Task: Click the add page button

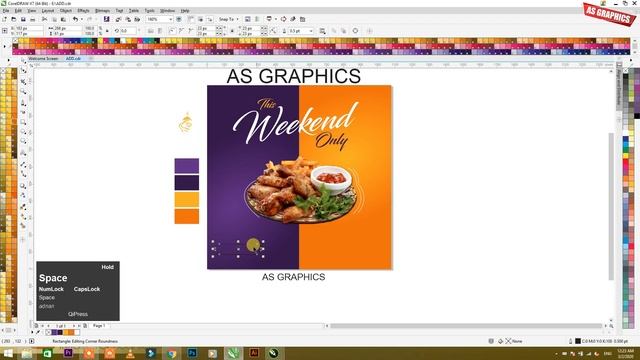Action: (x=85, y=326)
